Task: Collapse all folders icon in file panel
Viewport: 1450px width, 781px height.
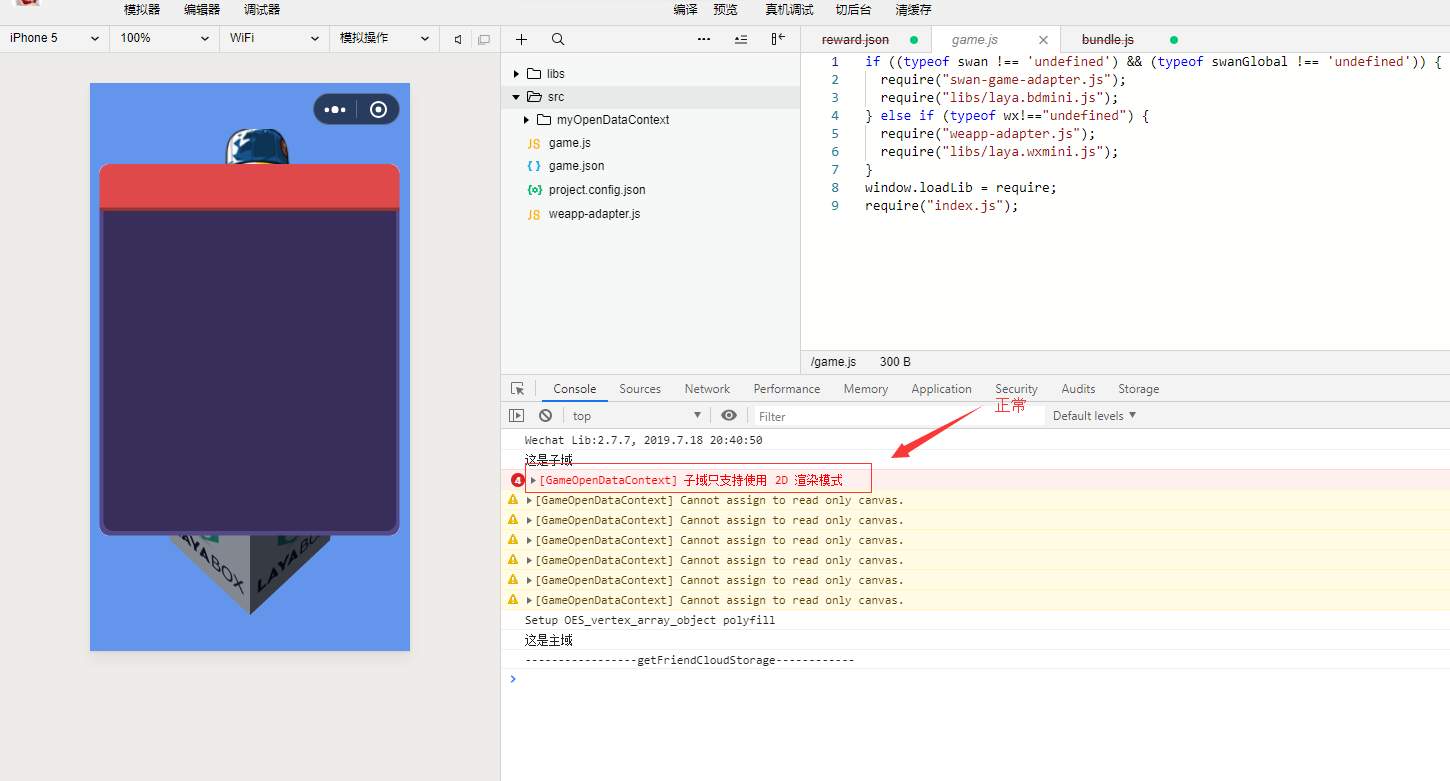Action: click(741, 39)
